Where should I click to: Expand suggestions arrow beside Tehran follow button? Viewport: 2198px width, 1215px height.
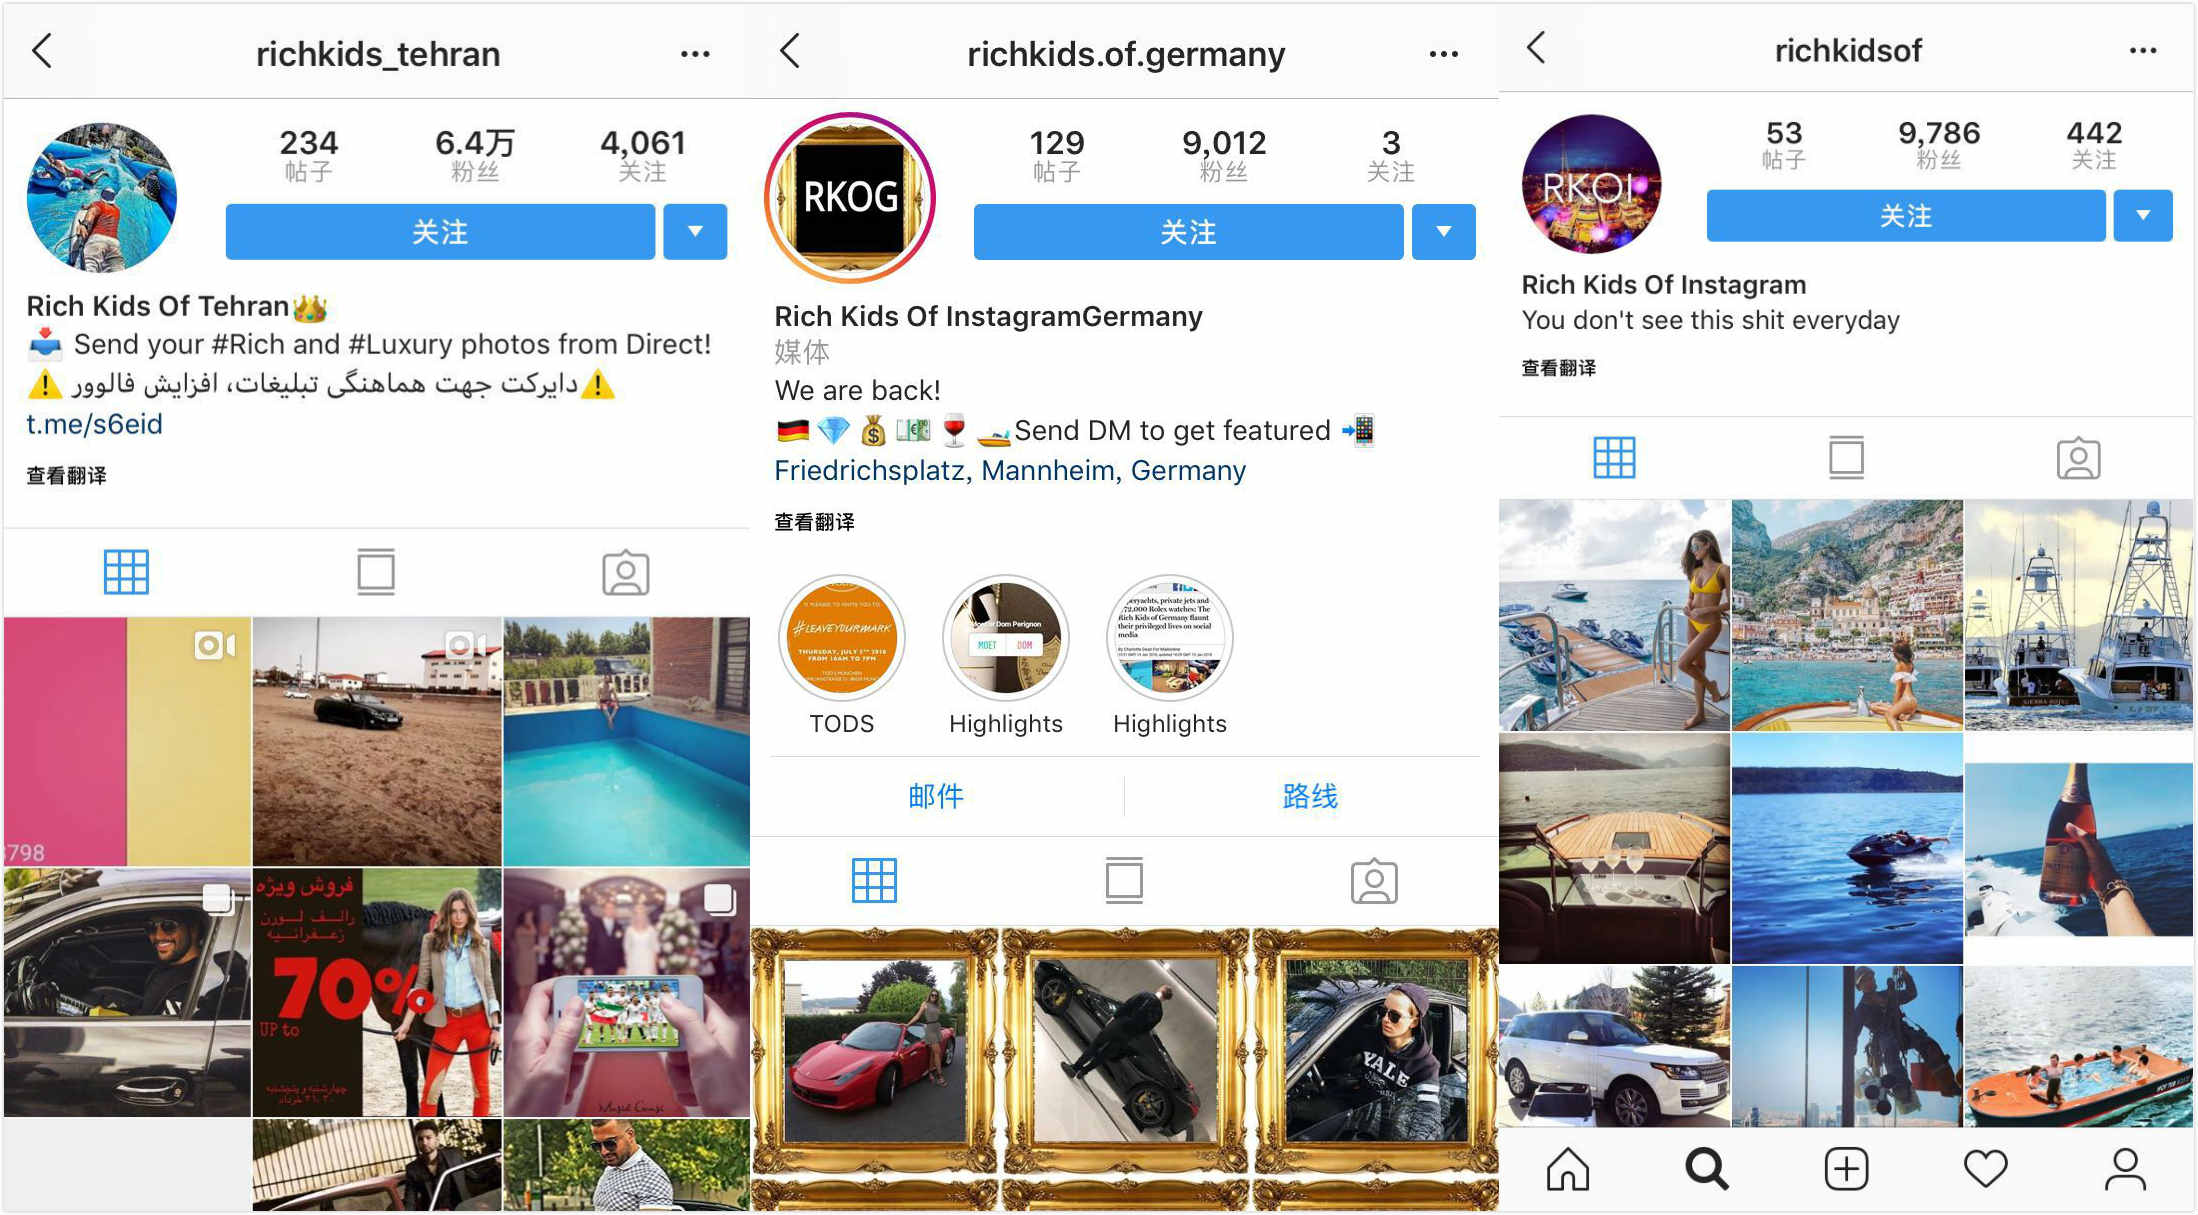[x=695, y=232]
